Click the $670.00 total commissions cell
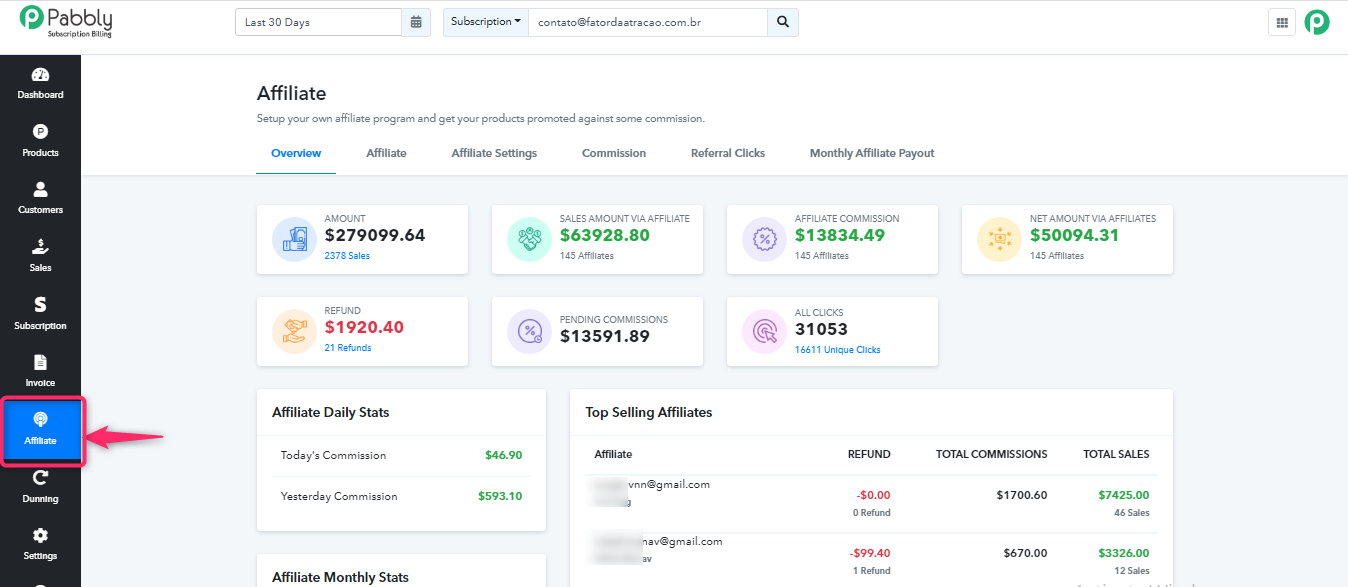 [x=1026, y=553]
